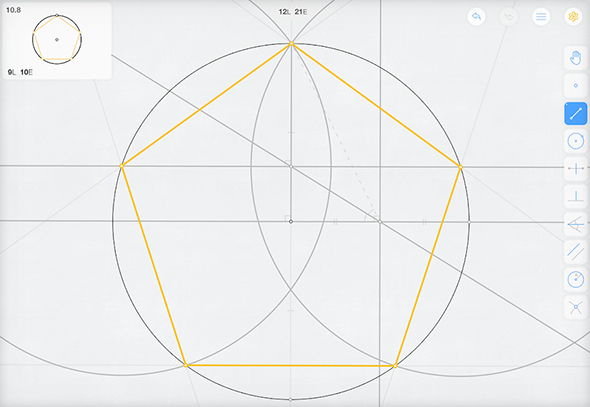Click the greyed-out redo arrow

tap(509, 17)
